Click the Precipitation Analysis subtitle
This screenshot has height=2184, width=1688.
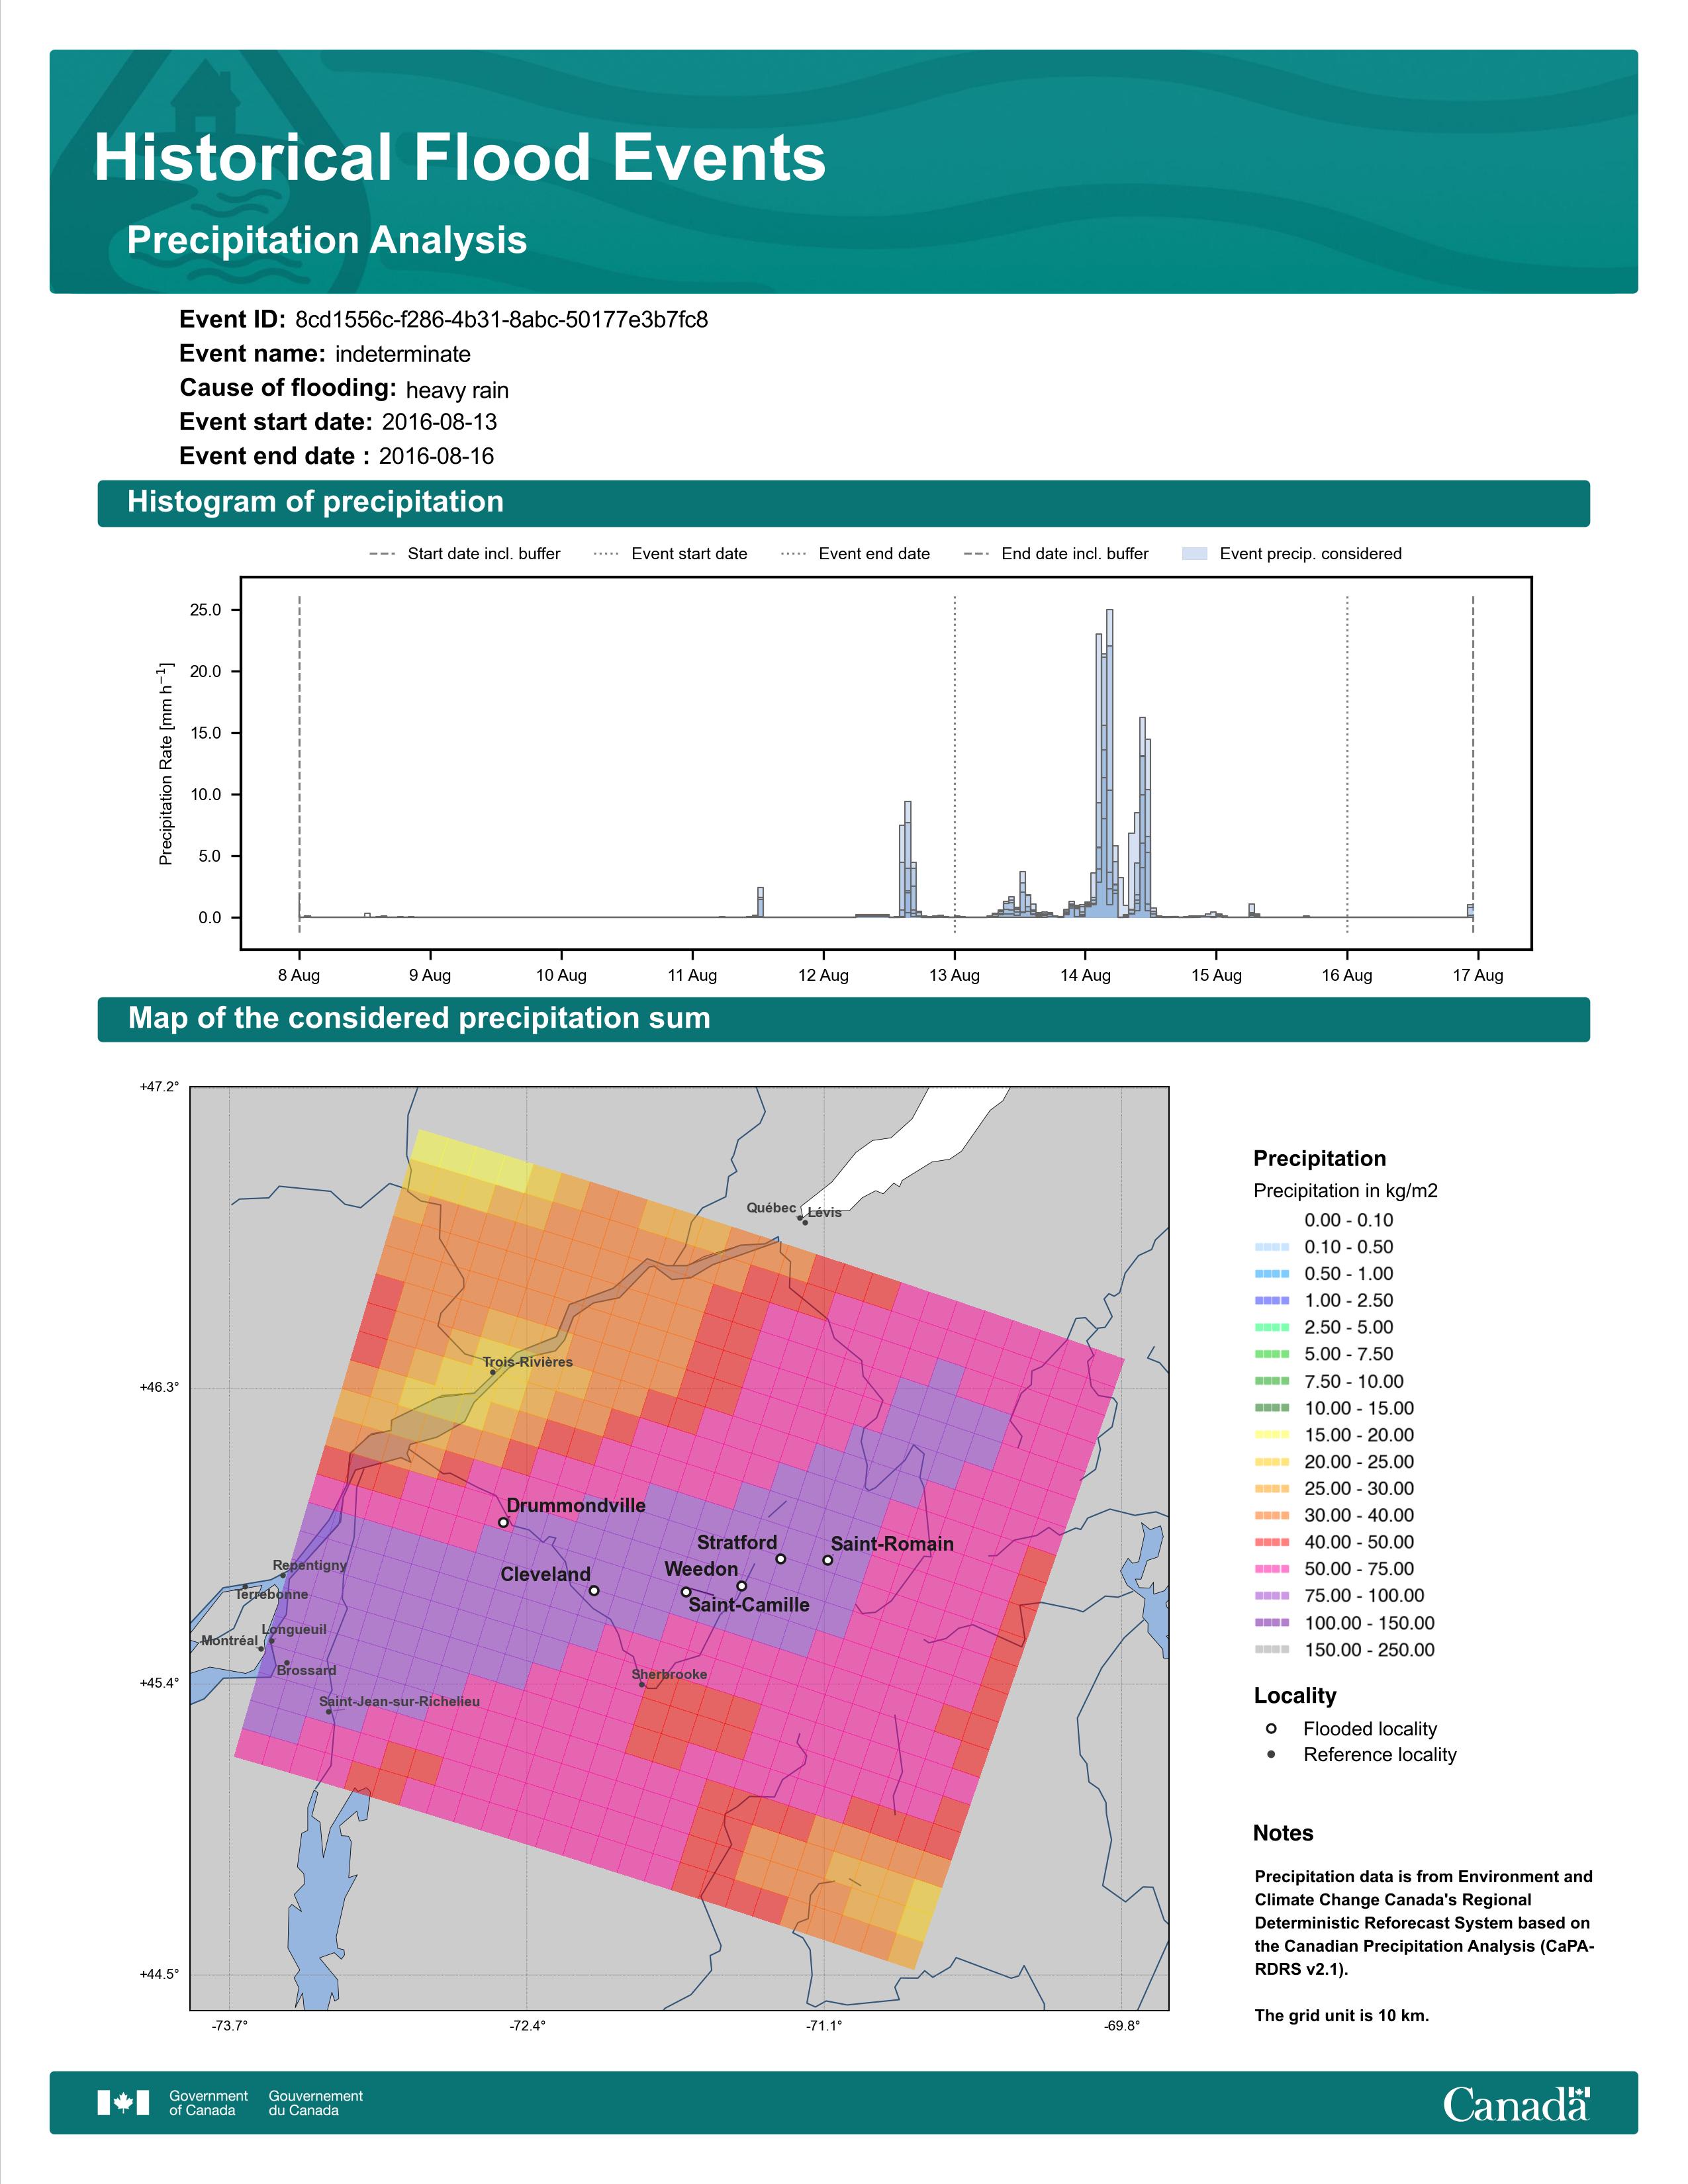tap(327, 240)
